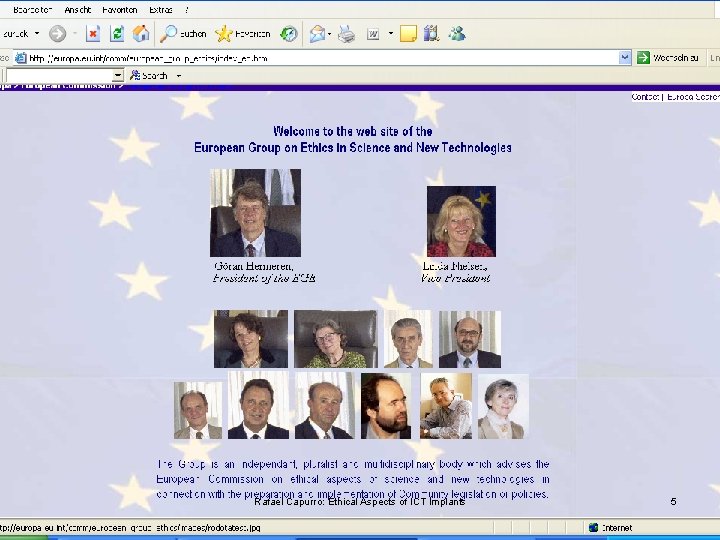Image resolution: width=720 pixels, height=540 pixels.
Task: Refresh the page with green arrows icon
Action: pyautogui.click(x=118, y=34)
